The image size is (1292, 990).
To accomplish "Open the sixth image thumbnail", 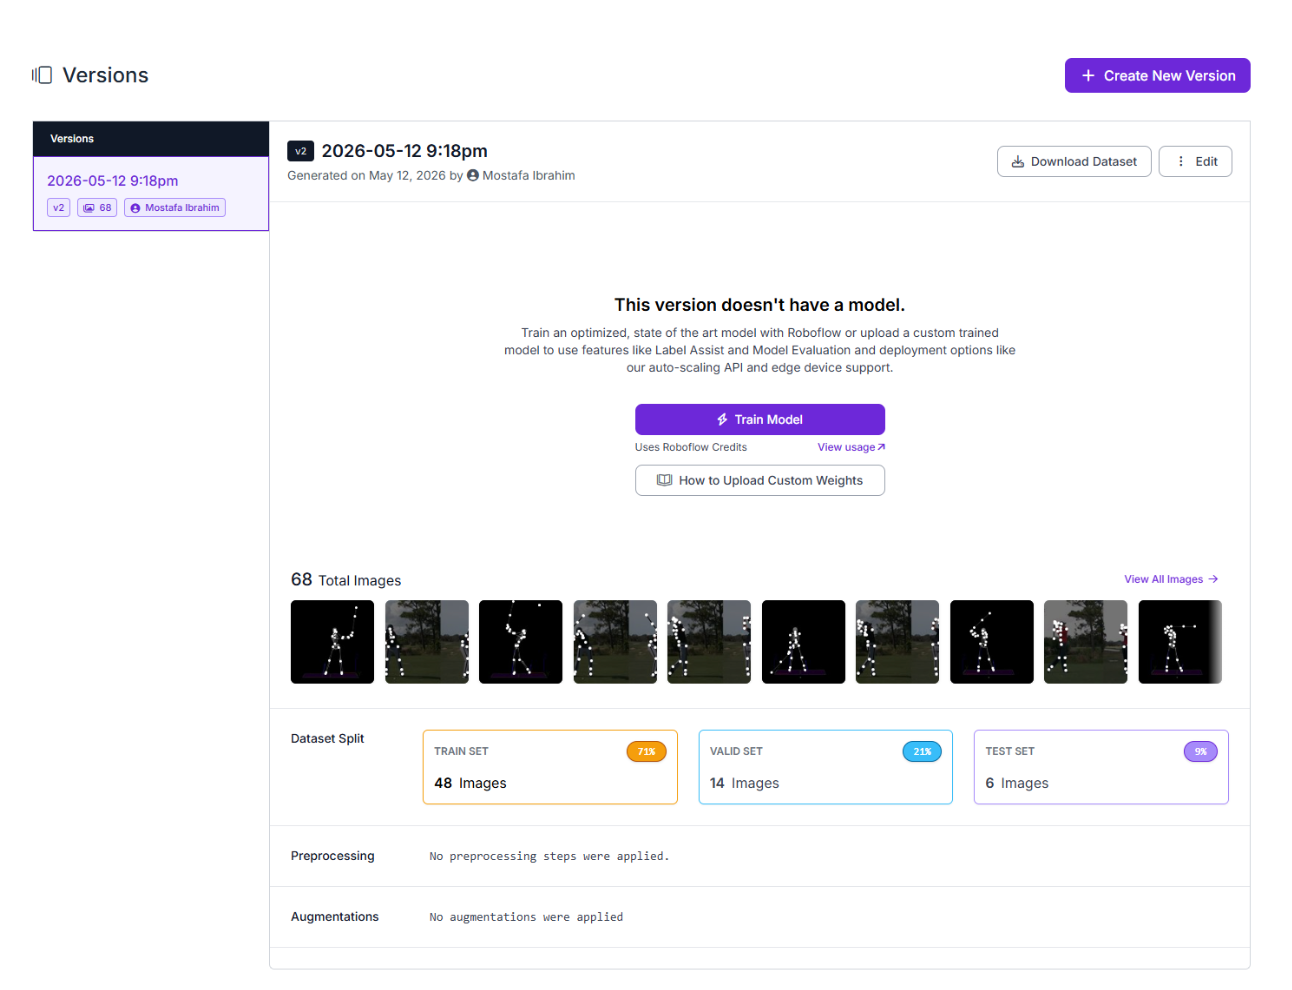I will point(804,642).
